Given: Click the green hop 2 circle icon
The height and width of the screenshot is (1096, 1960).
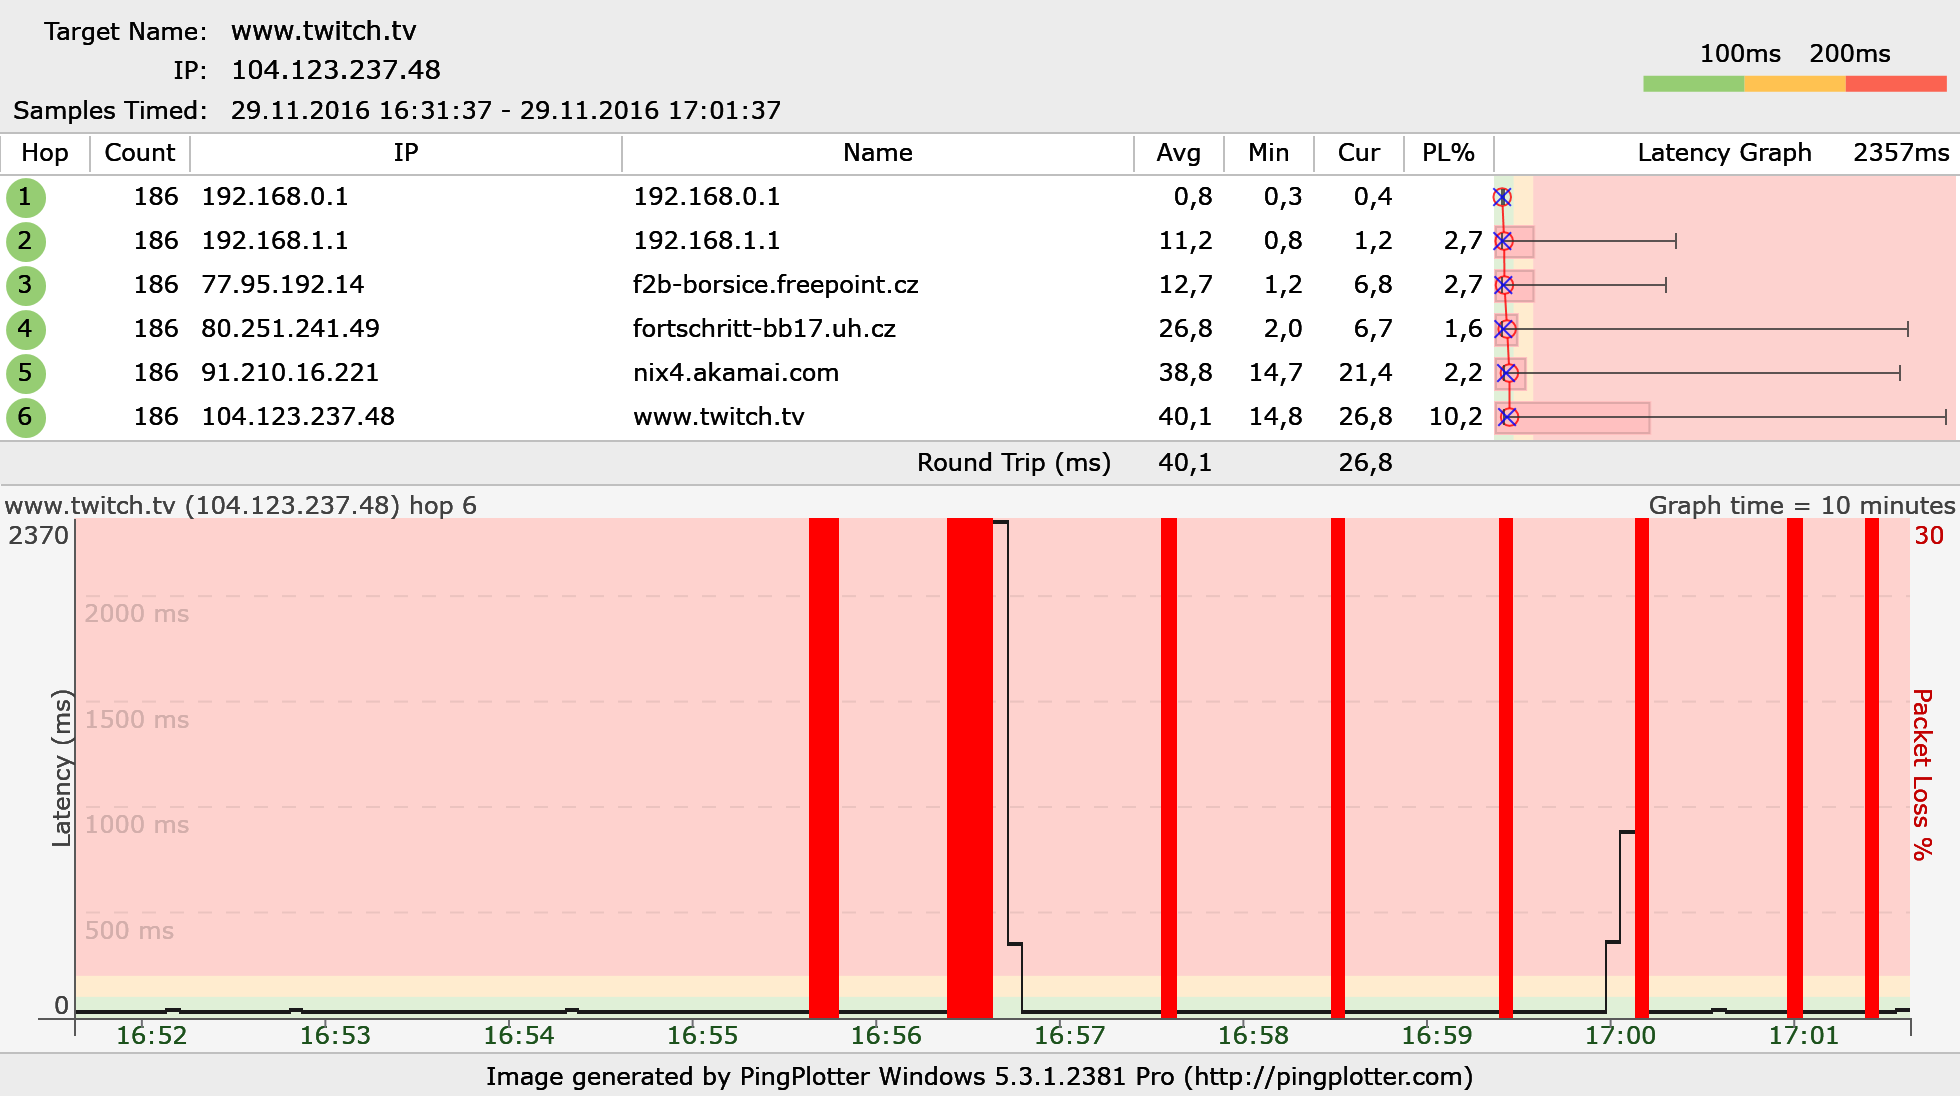Looking at the screenshot, I should [x=25, y=241].
